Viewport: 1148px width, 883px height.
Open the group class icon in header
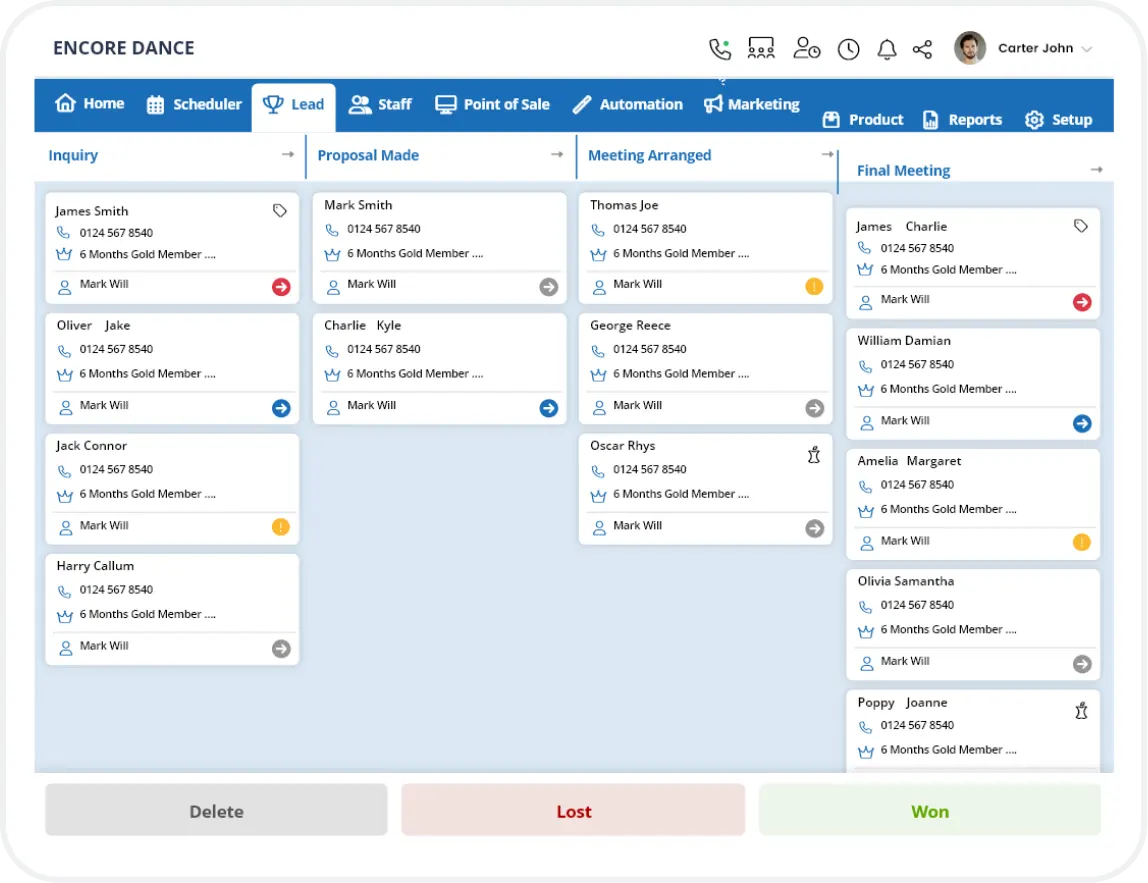(761, 48)
